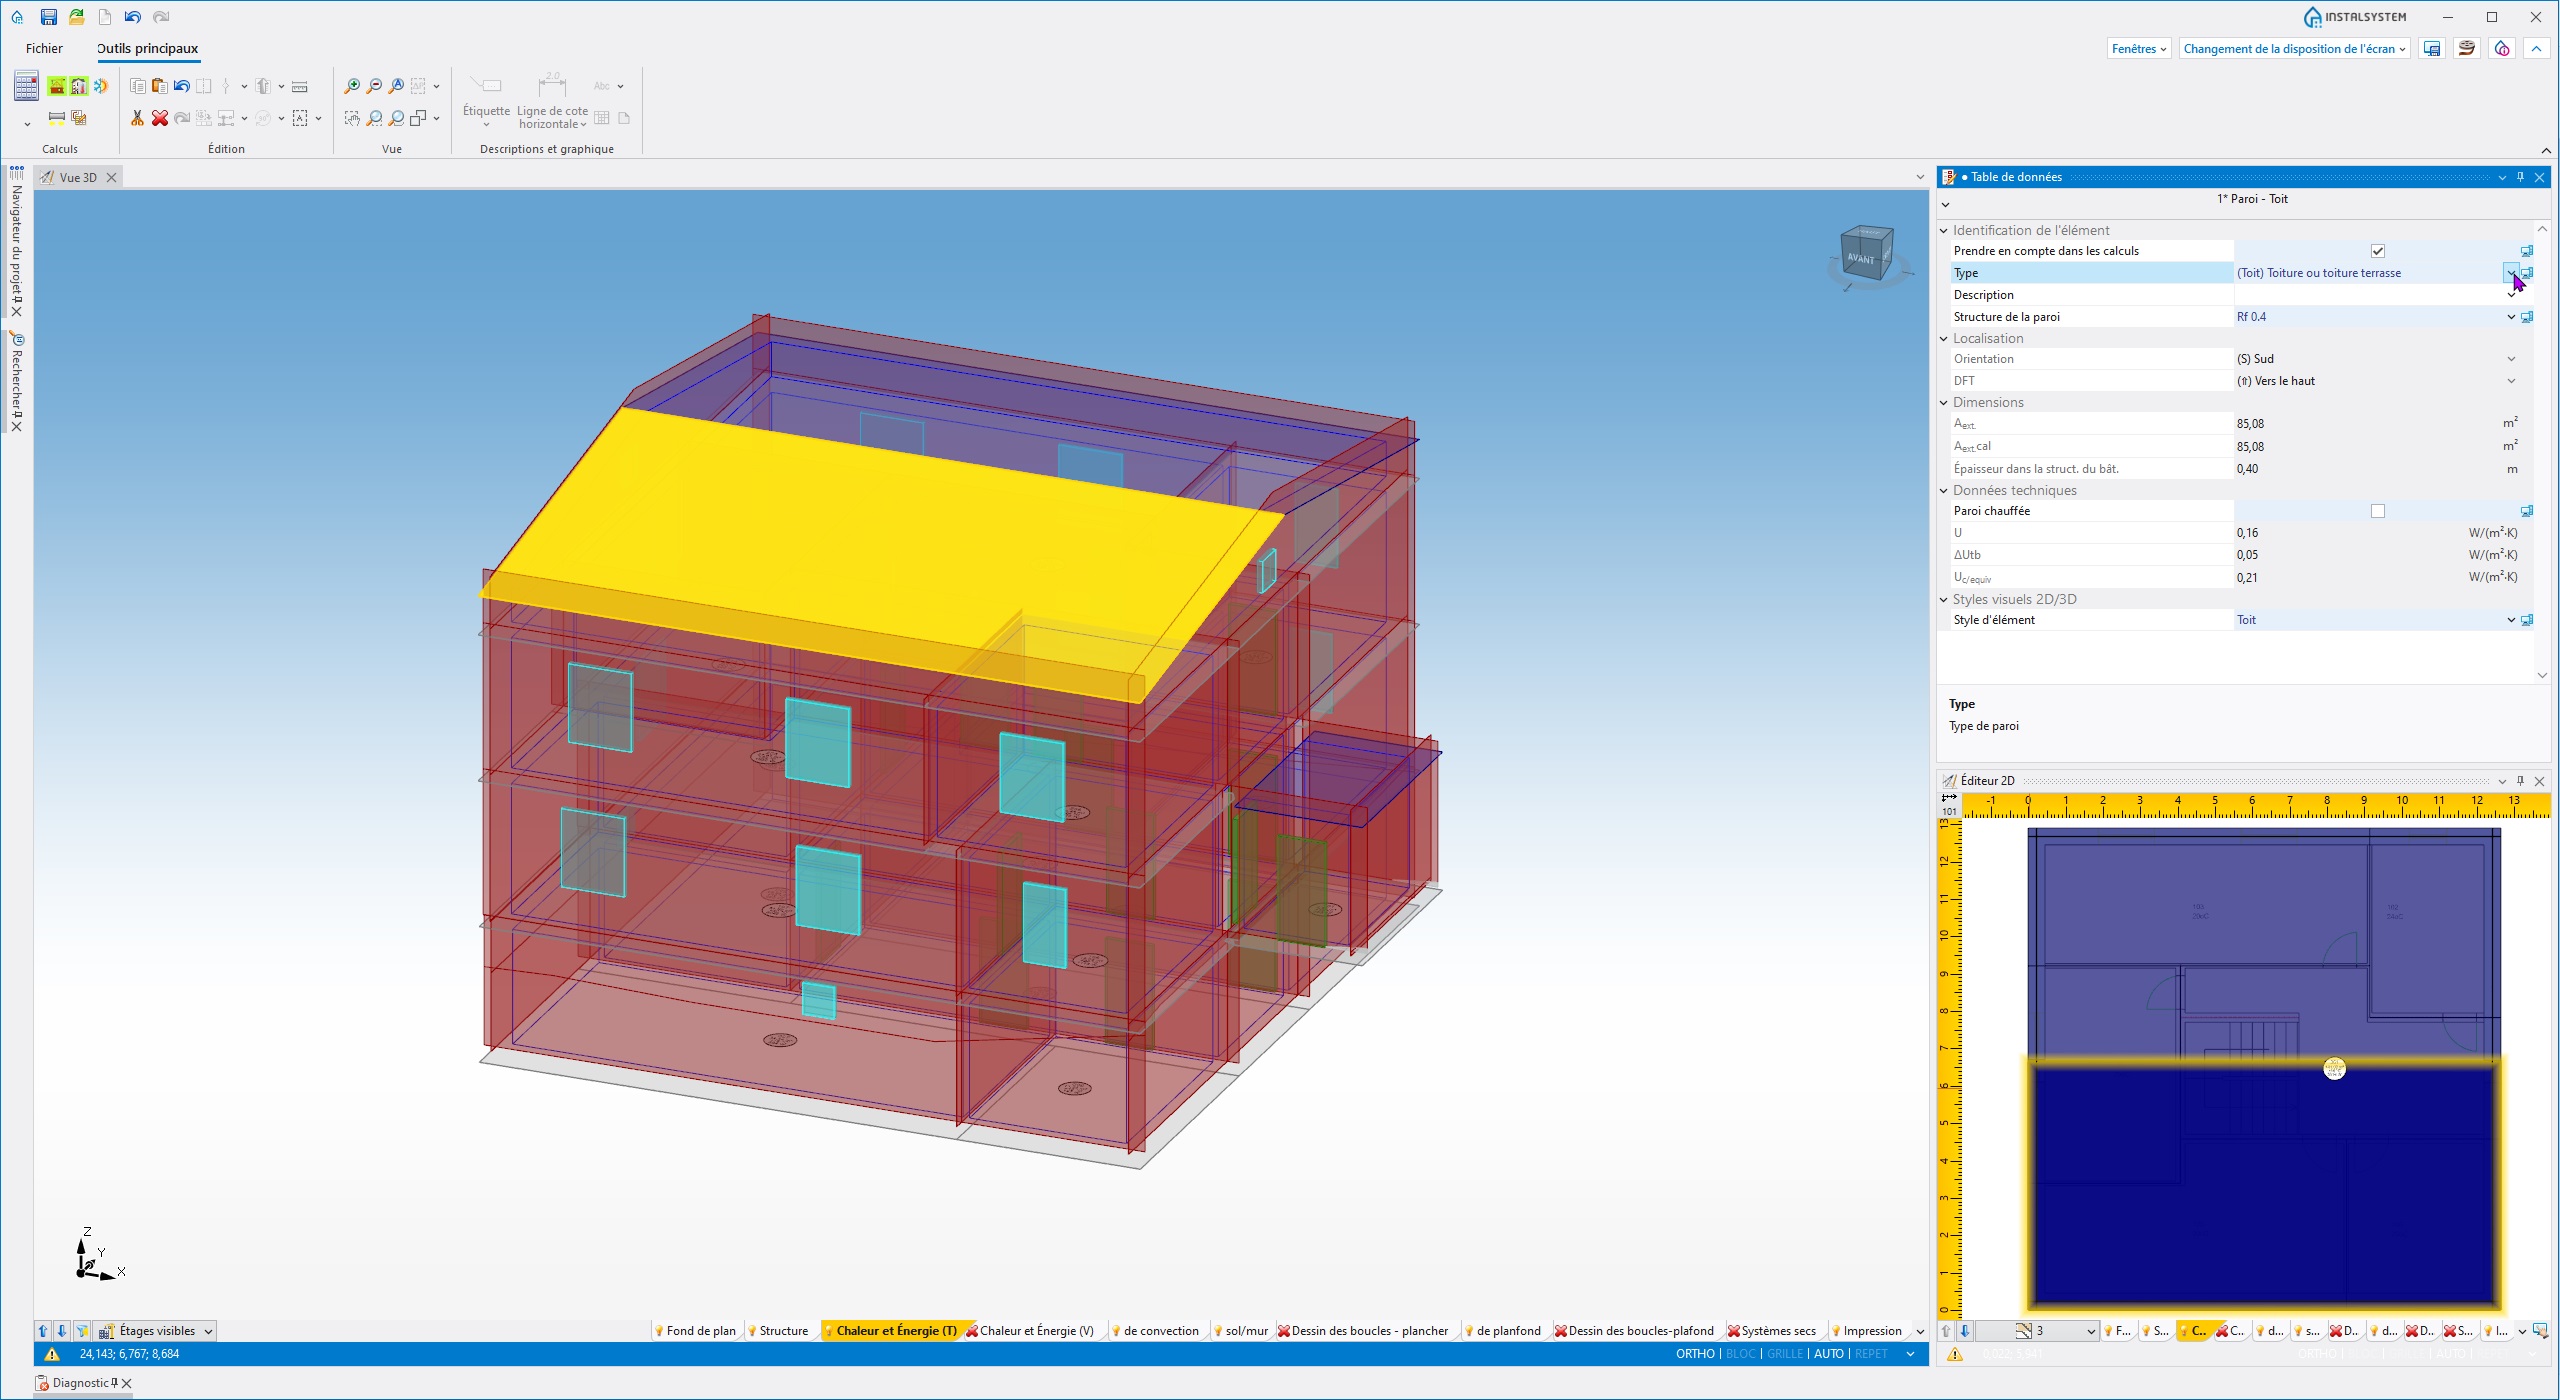Delete the selection with the red X icon

click(160, 118)
